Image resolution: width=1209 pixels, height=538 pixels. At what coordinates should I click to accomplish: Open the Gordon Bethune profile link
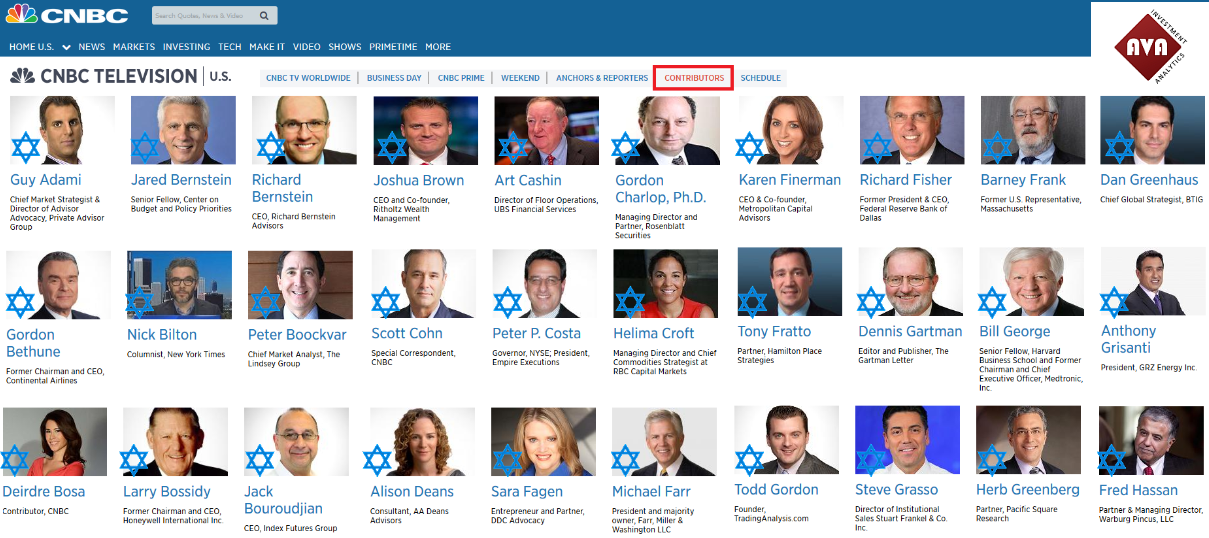[x=33, y=343]
